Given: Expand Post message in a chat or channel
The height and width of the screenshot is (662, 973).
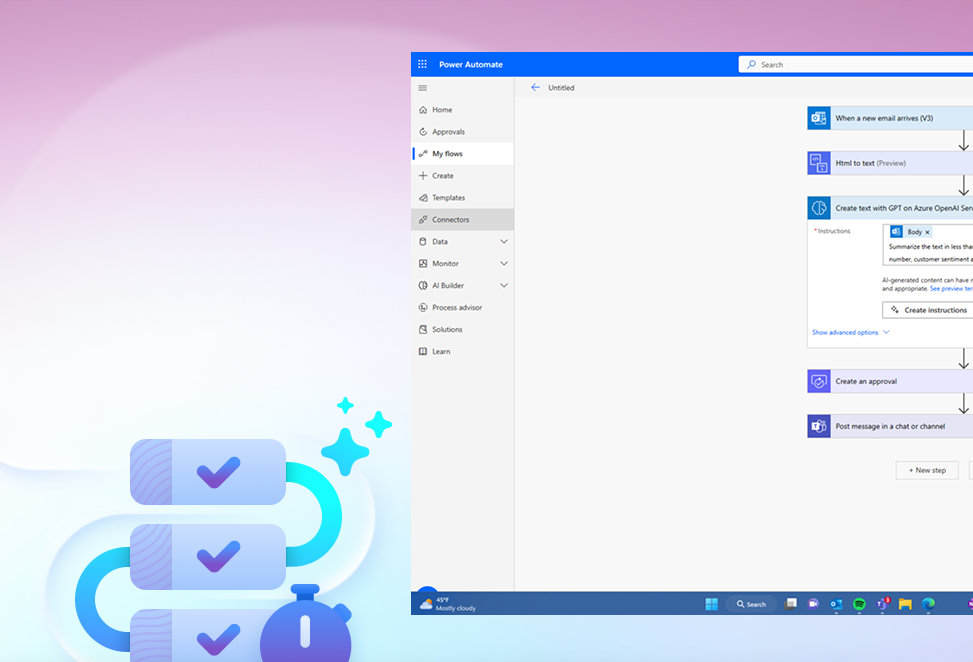Looking at the screenshot, I should [890, 426].
